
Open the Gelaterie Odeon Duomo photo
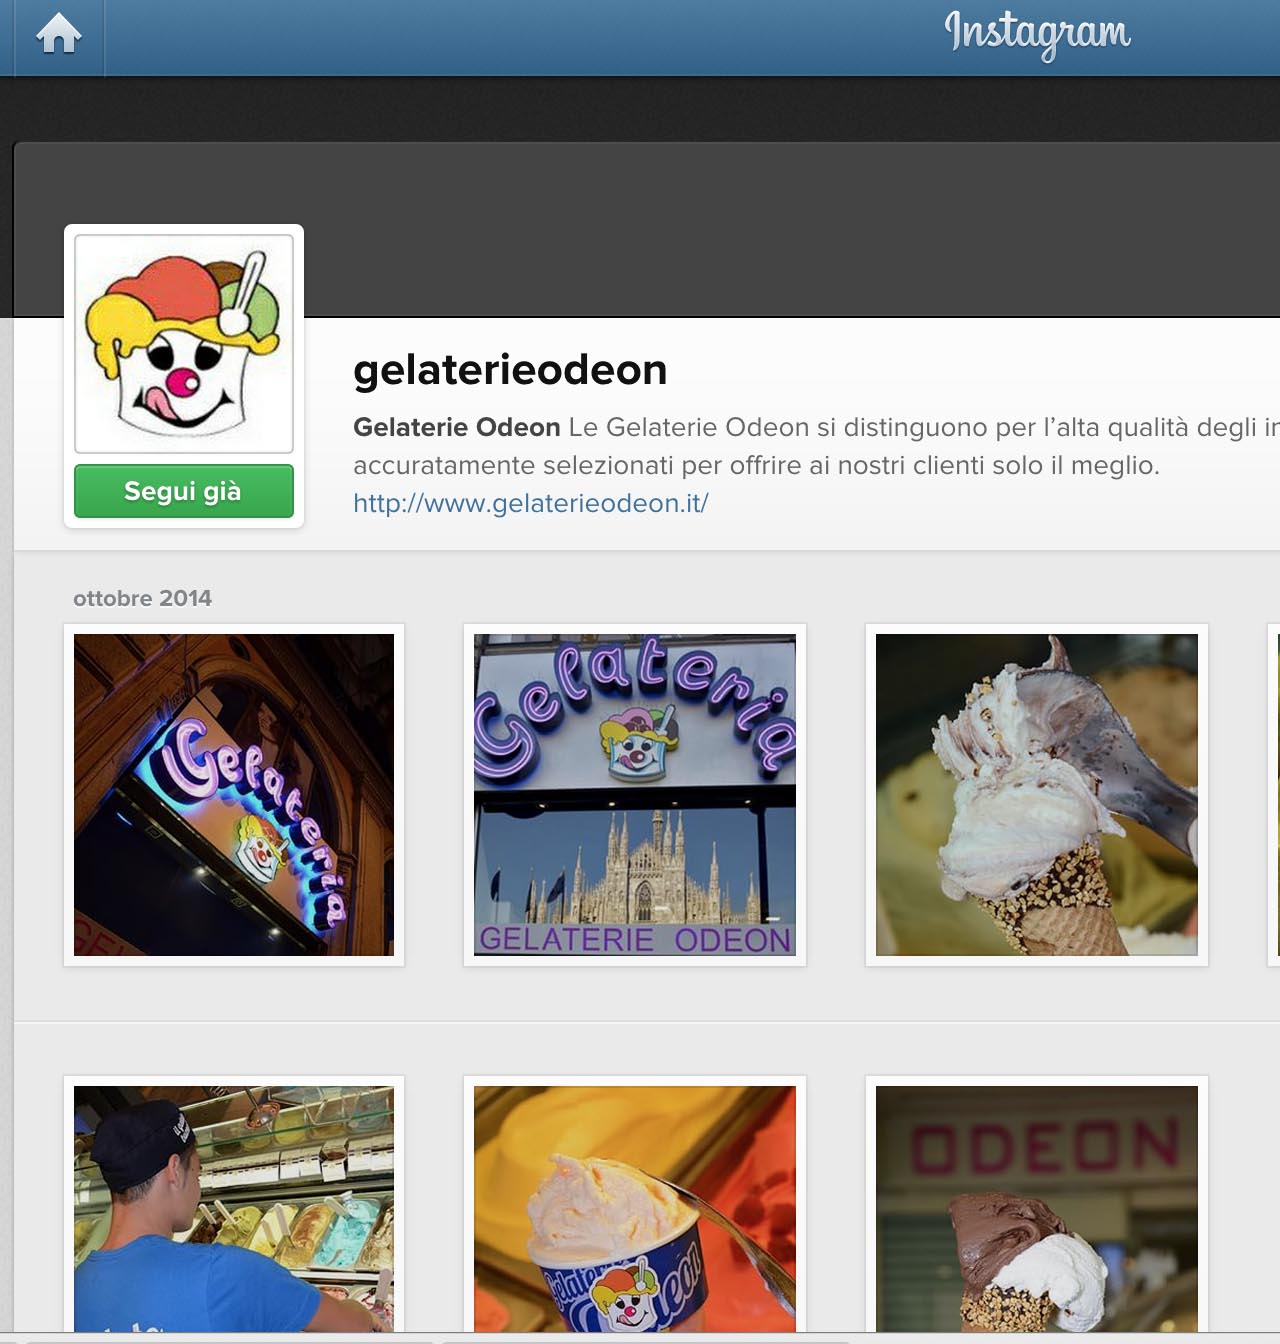[635, 795]
